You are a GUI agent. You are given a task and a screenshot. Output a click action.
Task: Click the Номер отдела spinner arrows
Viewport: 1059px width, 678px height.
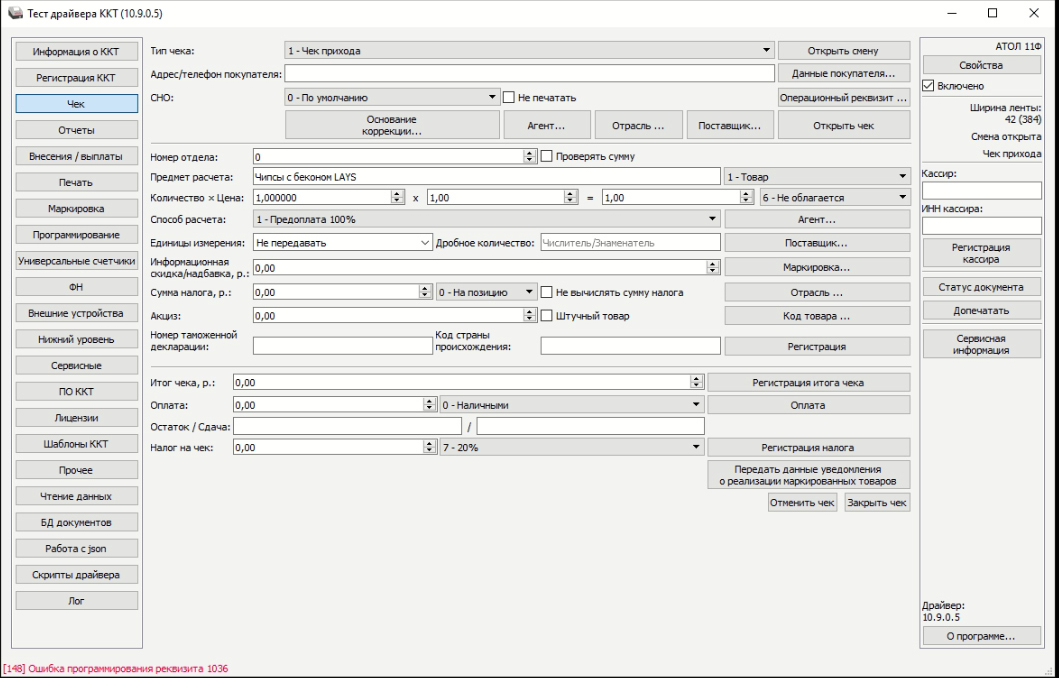(529, 157)
